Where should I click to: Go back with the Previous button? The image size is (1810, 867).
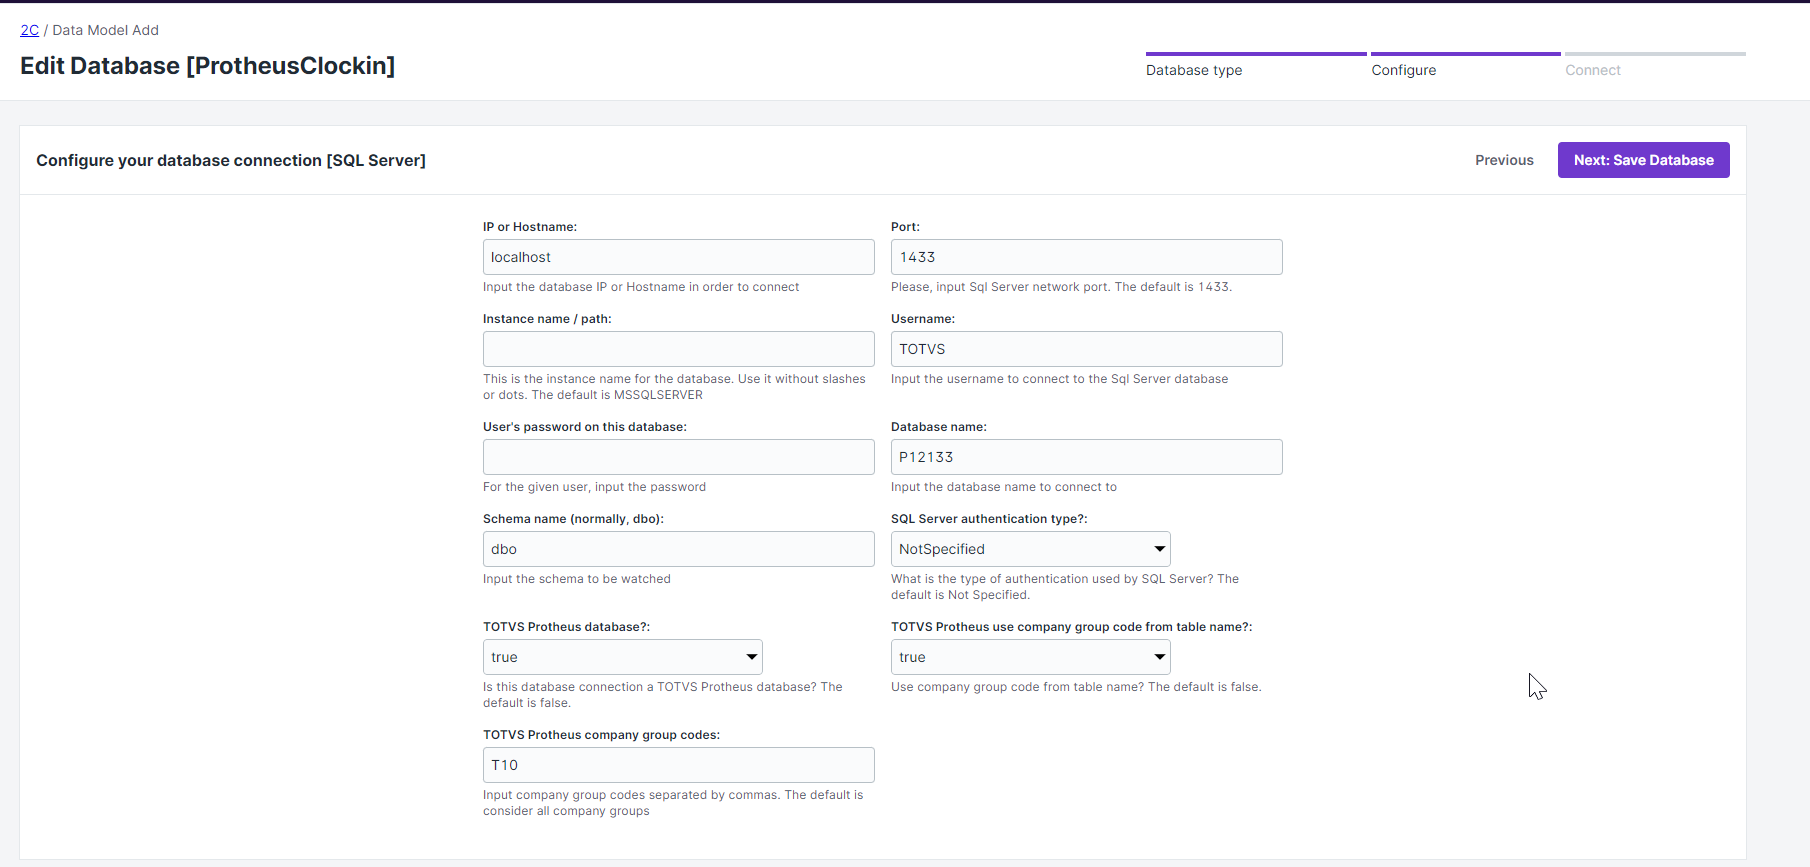1503,160
